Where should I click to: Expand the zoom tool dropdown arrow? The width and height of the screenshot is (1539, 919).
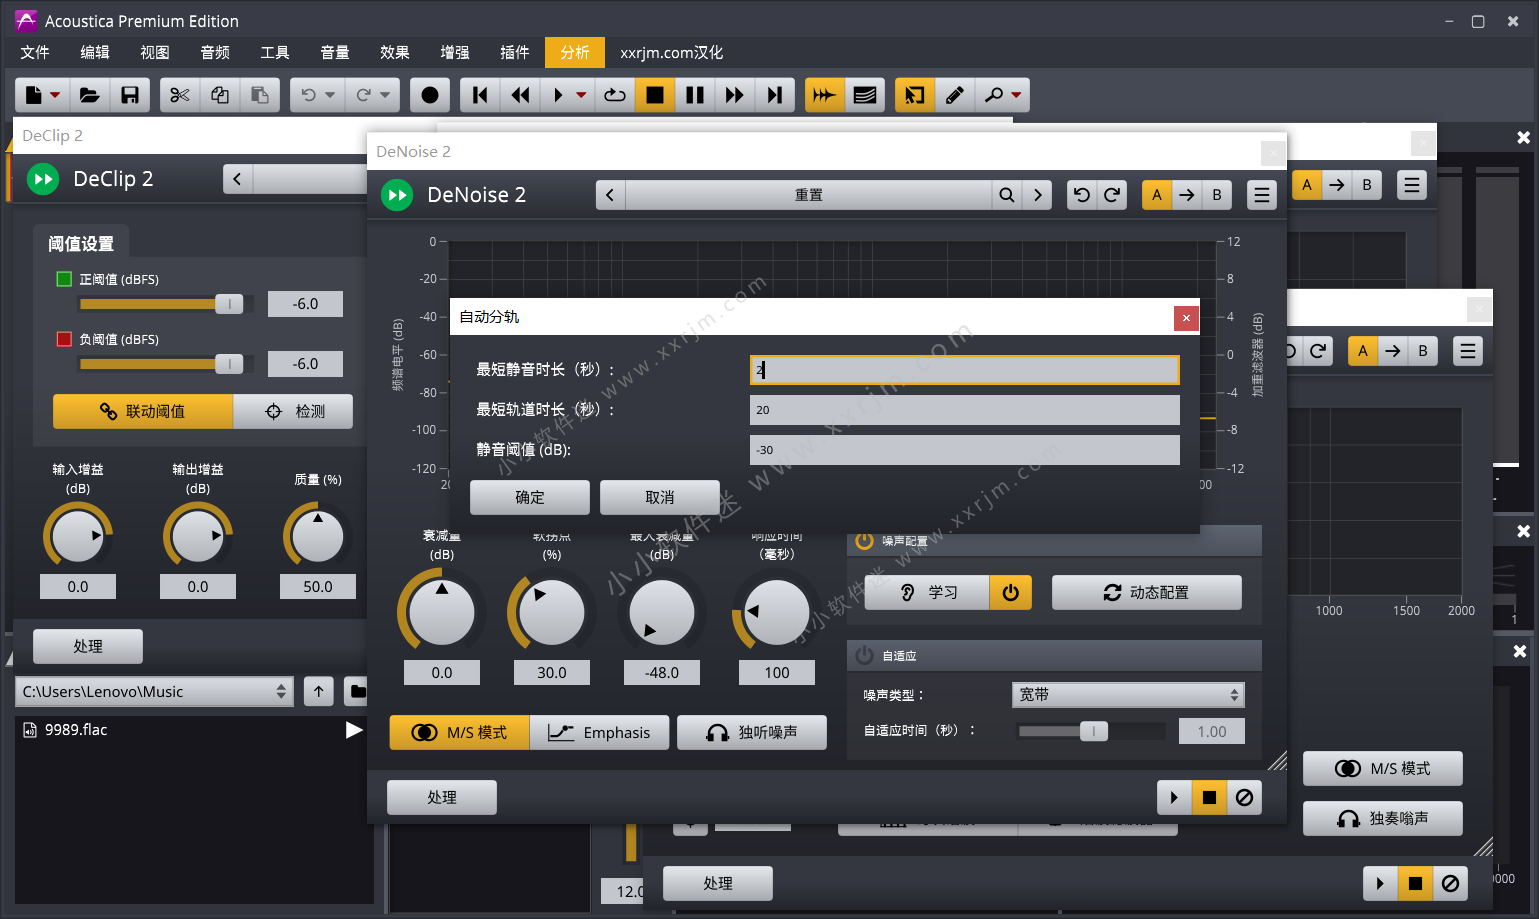tap(1017, 95)
